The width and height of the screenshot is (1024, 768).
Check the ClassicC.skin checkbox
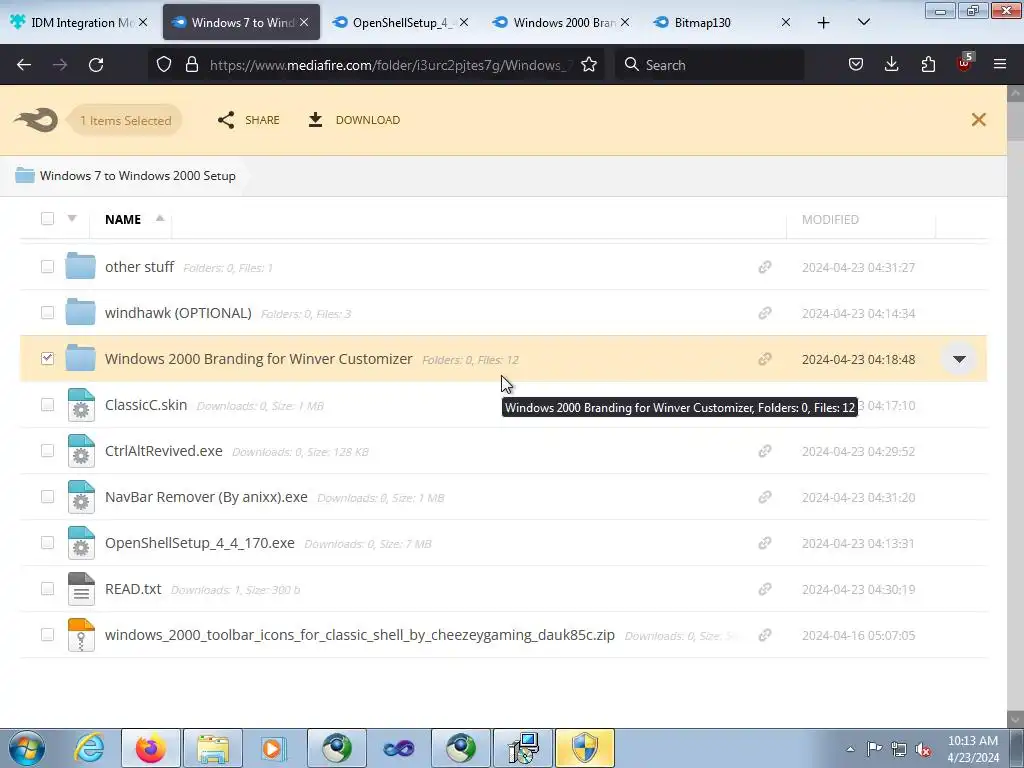47,405
